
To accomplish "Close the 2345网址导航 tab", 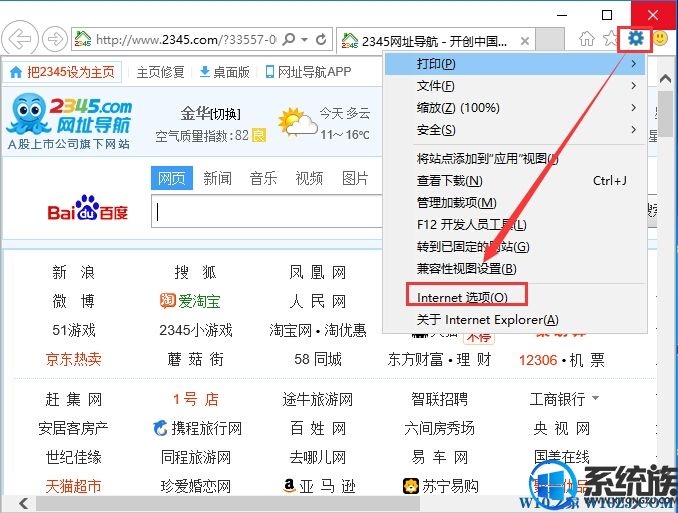I will point(524,42).
